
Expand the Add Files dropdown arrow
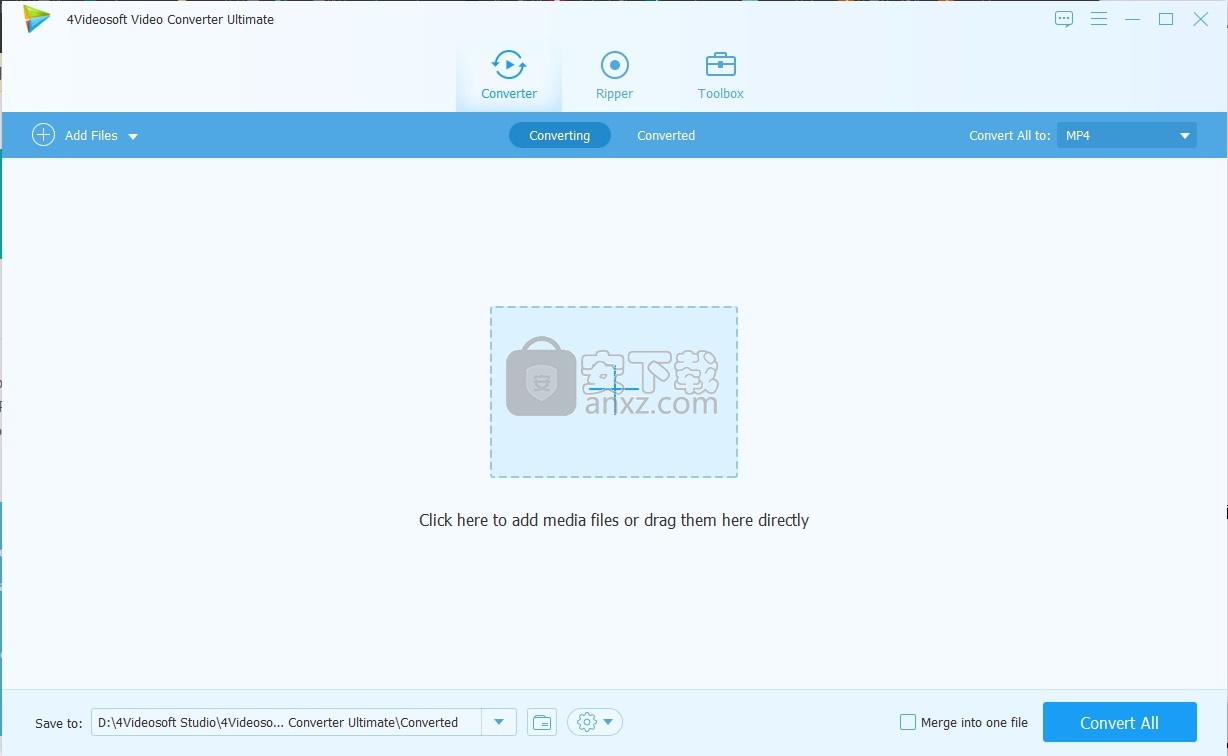coord(133,136)
